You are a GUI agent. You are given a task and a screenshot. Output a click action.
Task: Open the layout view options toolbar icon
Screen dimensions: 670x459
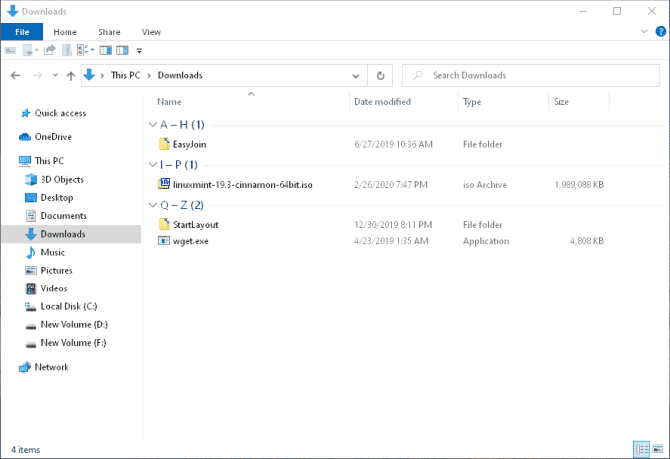[85, 50]
